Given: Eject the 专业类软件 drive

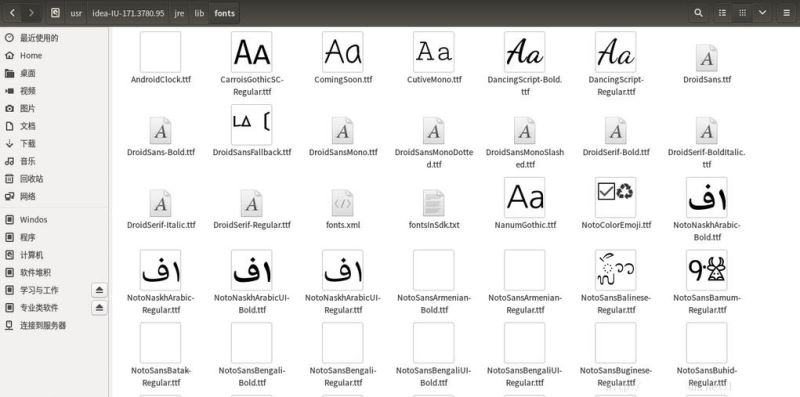Looking at the screenshot, I should pos(99,308).
